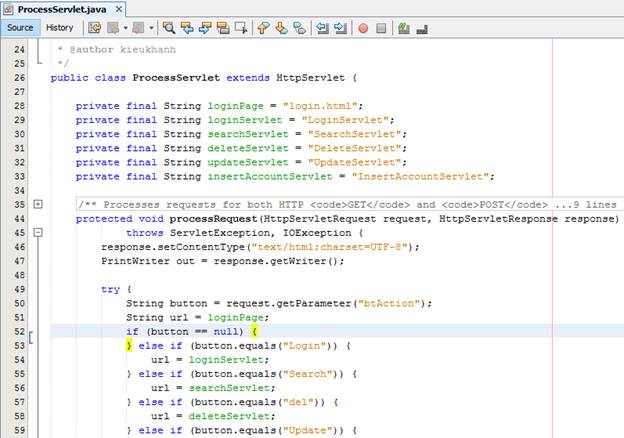Click the 'try' keyword on line 49
Image resolution: width=624 pixels, height=438 pixels.
(x=110, y=290)
